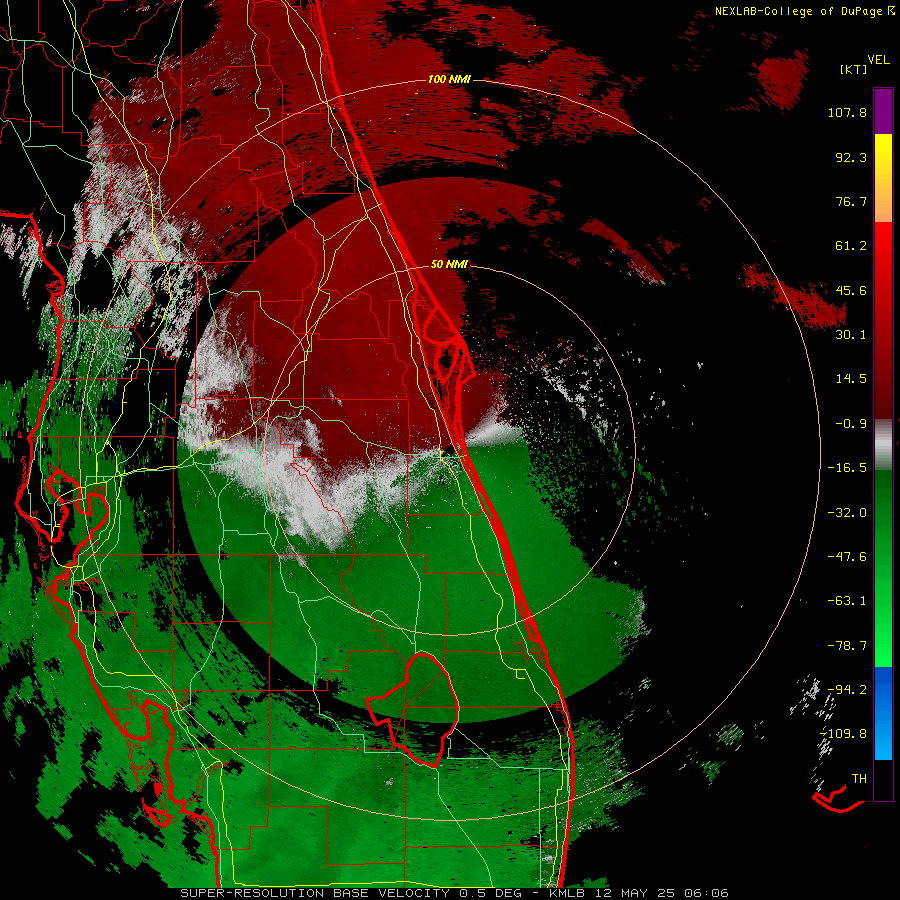The height and width of the screenshot is (900, 900).
Task: Click the 50 NMI range ring label
Action: click(x=449, y=264)
